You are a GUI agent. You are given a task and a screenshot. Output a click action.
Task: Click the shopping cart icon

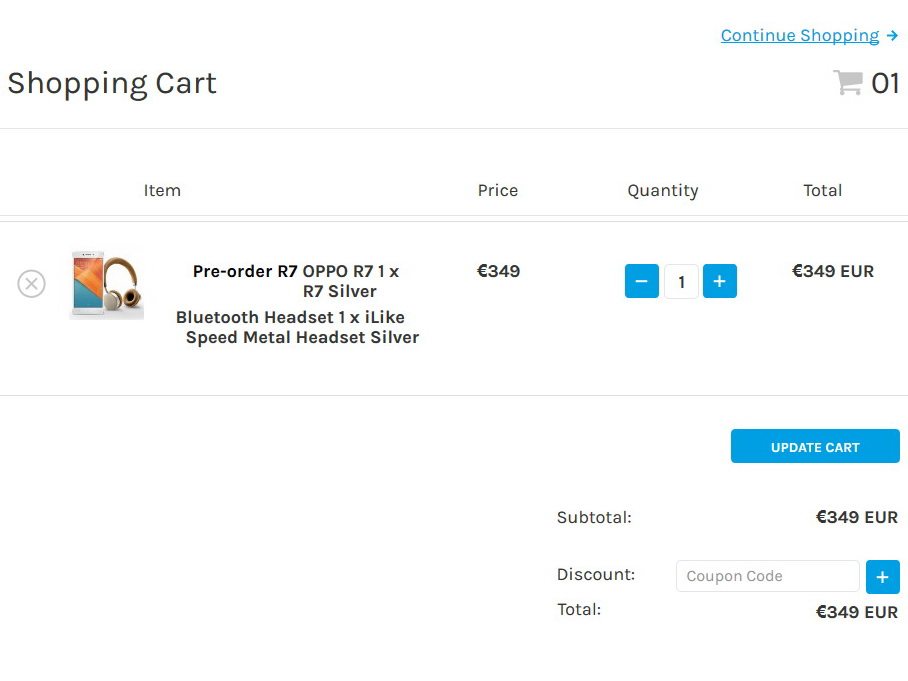pos(848,83)
